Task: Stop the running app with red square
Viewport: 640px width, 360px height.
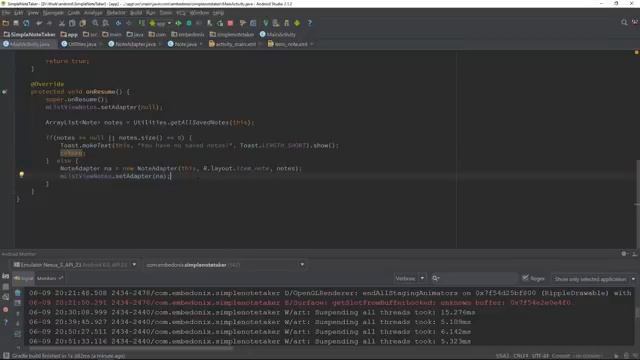Action: pos(230,23)
